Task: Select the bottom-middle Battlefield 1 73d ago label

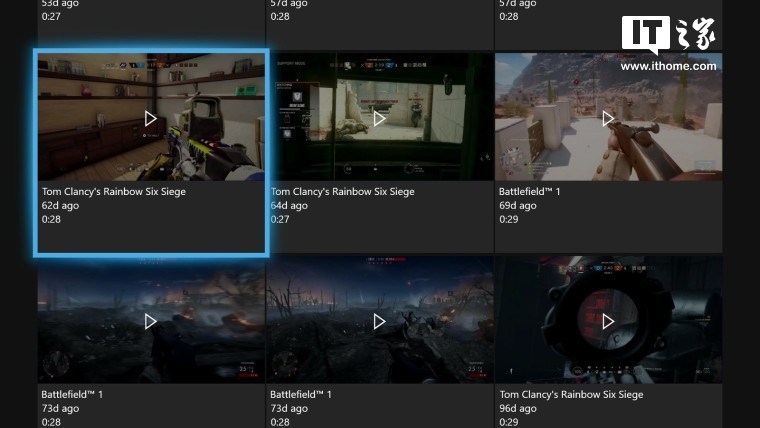Action: click(x=289, y=408)
